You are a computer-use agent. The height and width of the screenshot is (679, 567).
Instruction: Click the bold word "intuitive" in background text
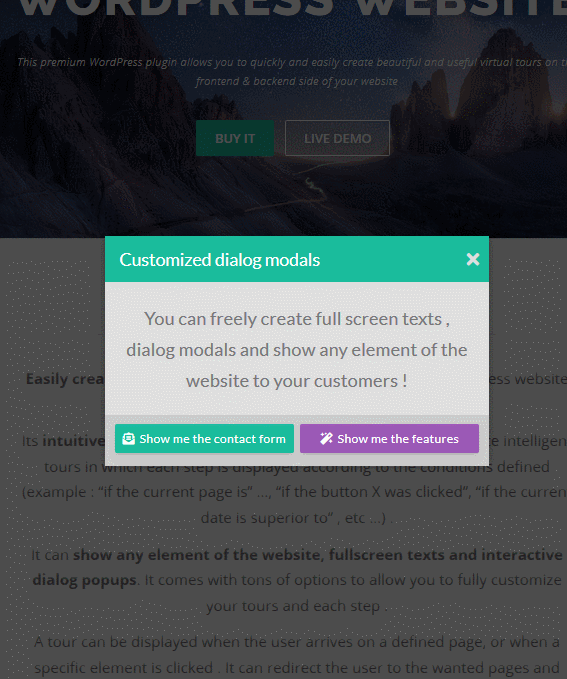tap(74, 441)
